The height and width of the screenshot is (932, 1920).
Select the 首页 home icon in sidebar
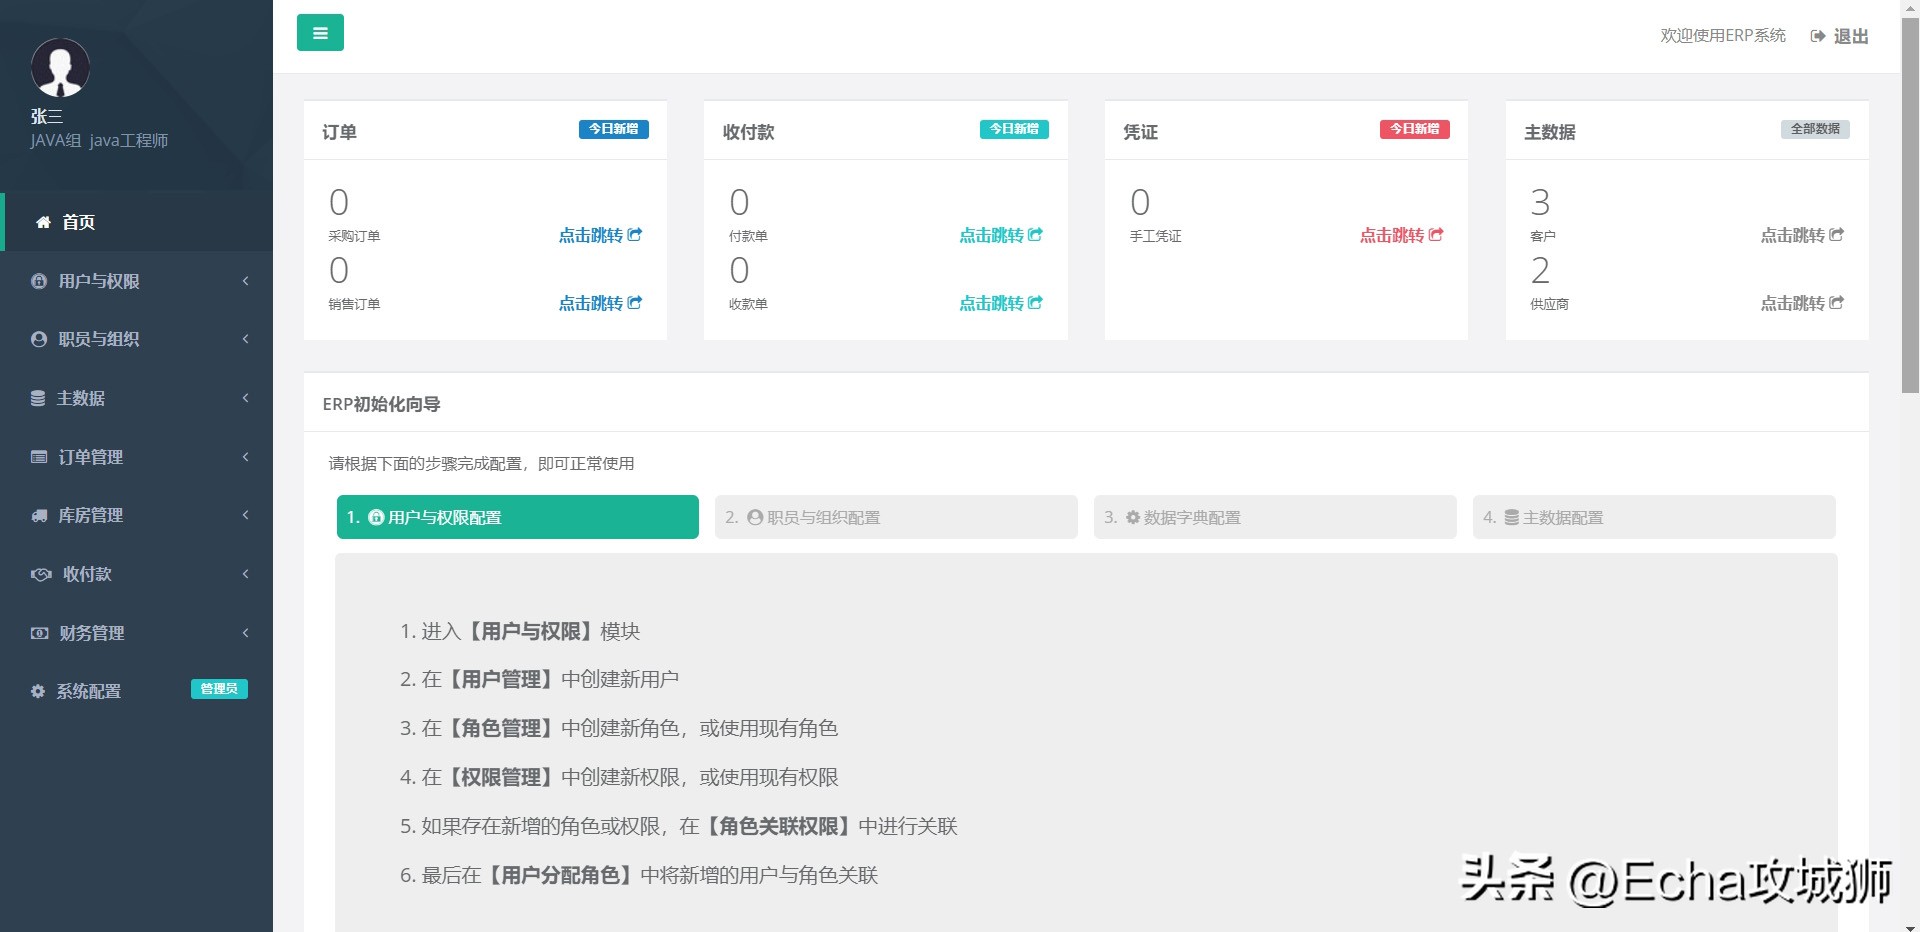pos(42,222)
